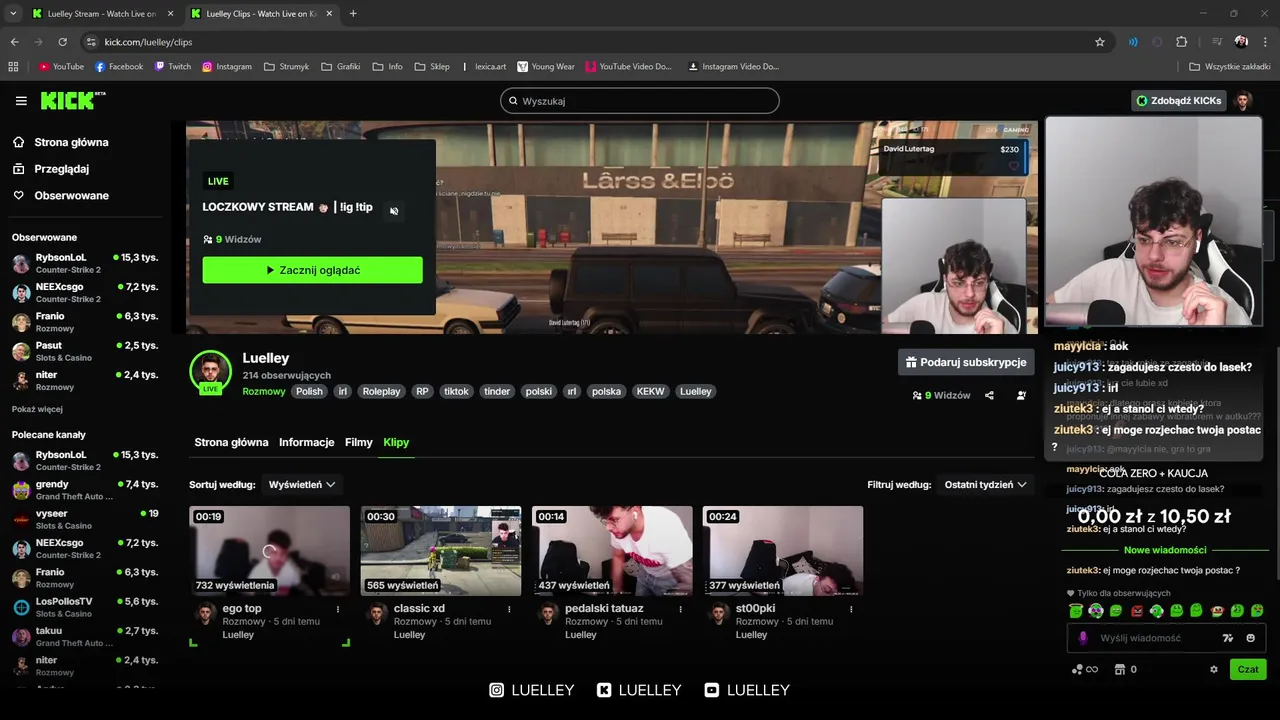Switch to Luelley Stream browser tab
The image size is (1280, 720).
[x=101, y=14]
